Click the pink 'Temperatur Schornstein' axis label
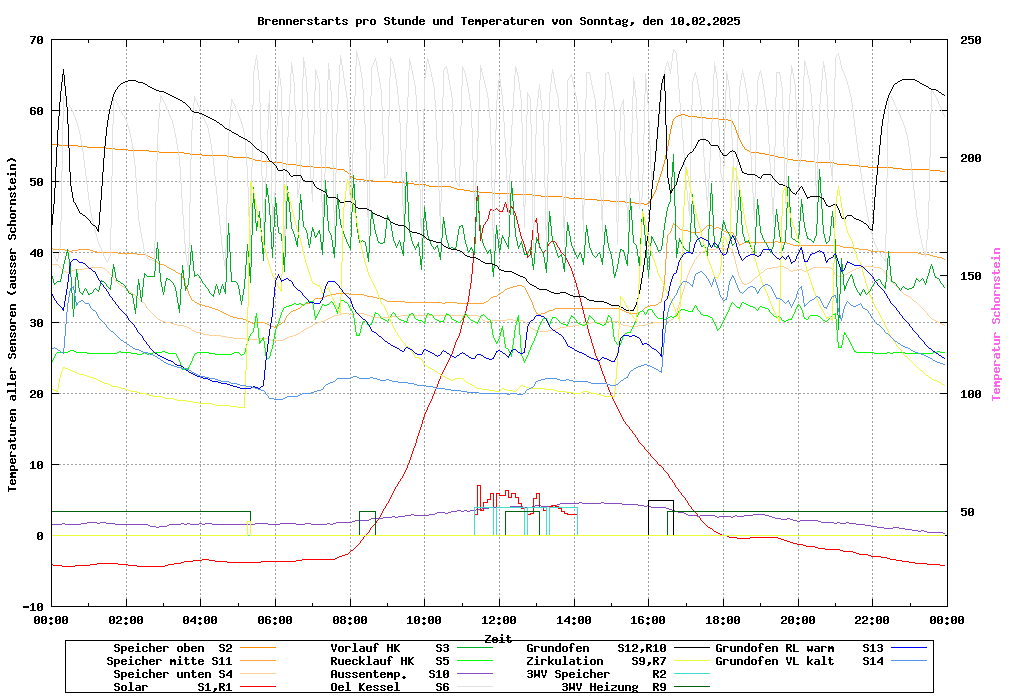 coord(996,324)
